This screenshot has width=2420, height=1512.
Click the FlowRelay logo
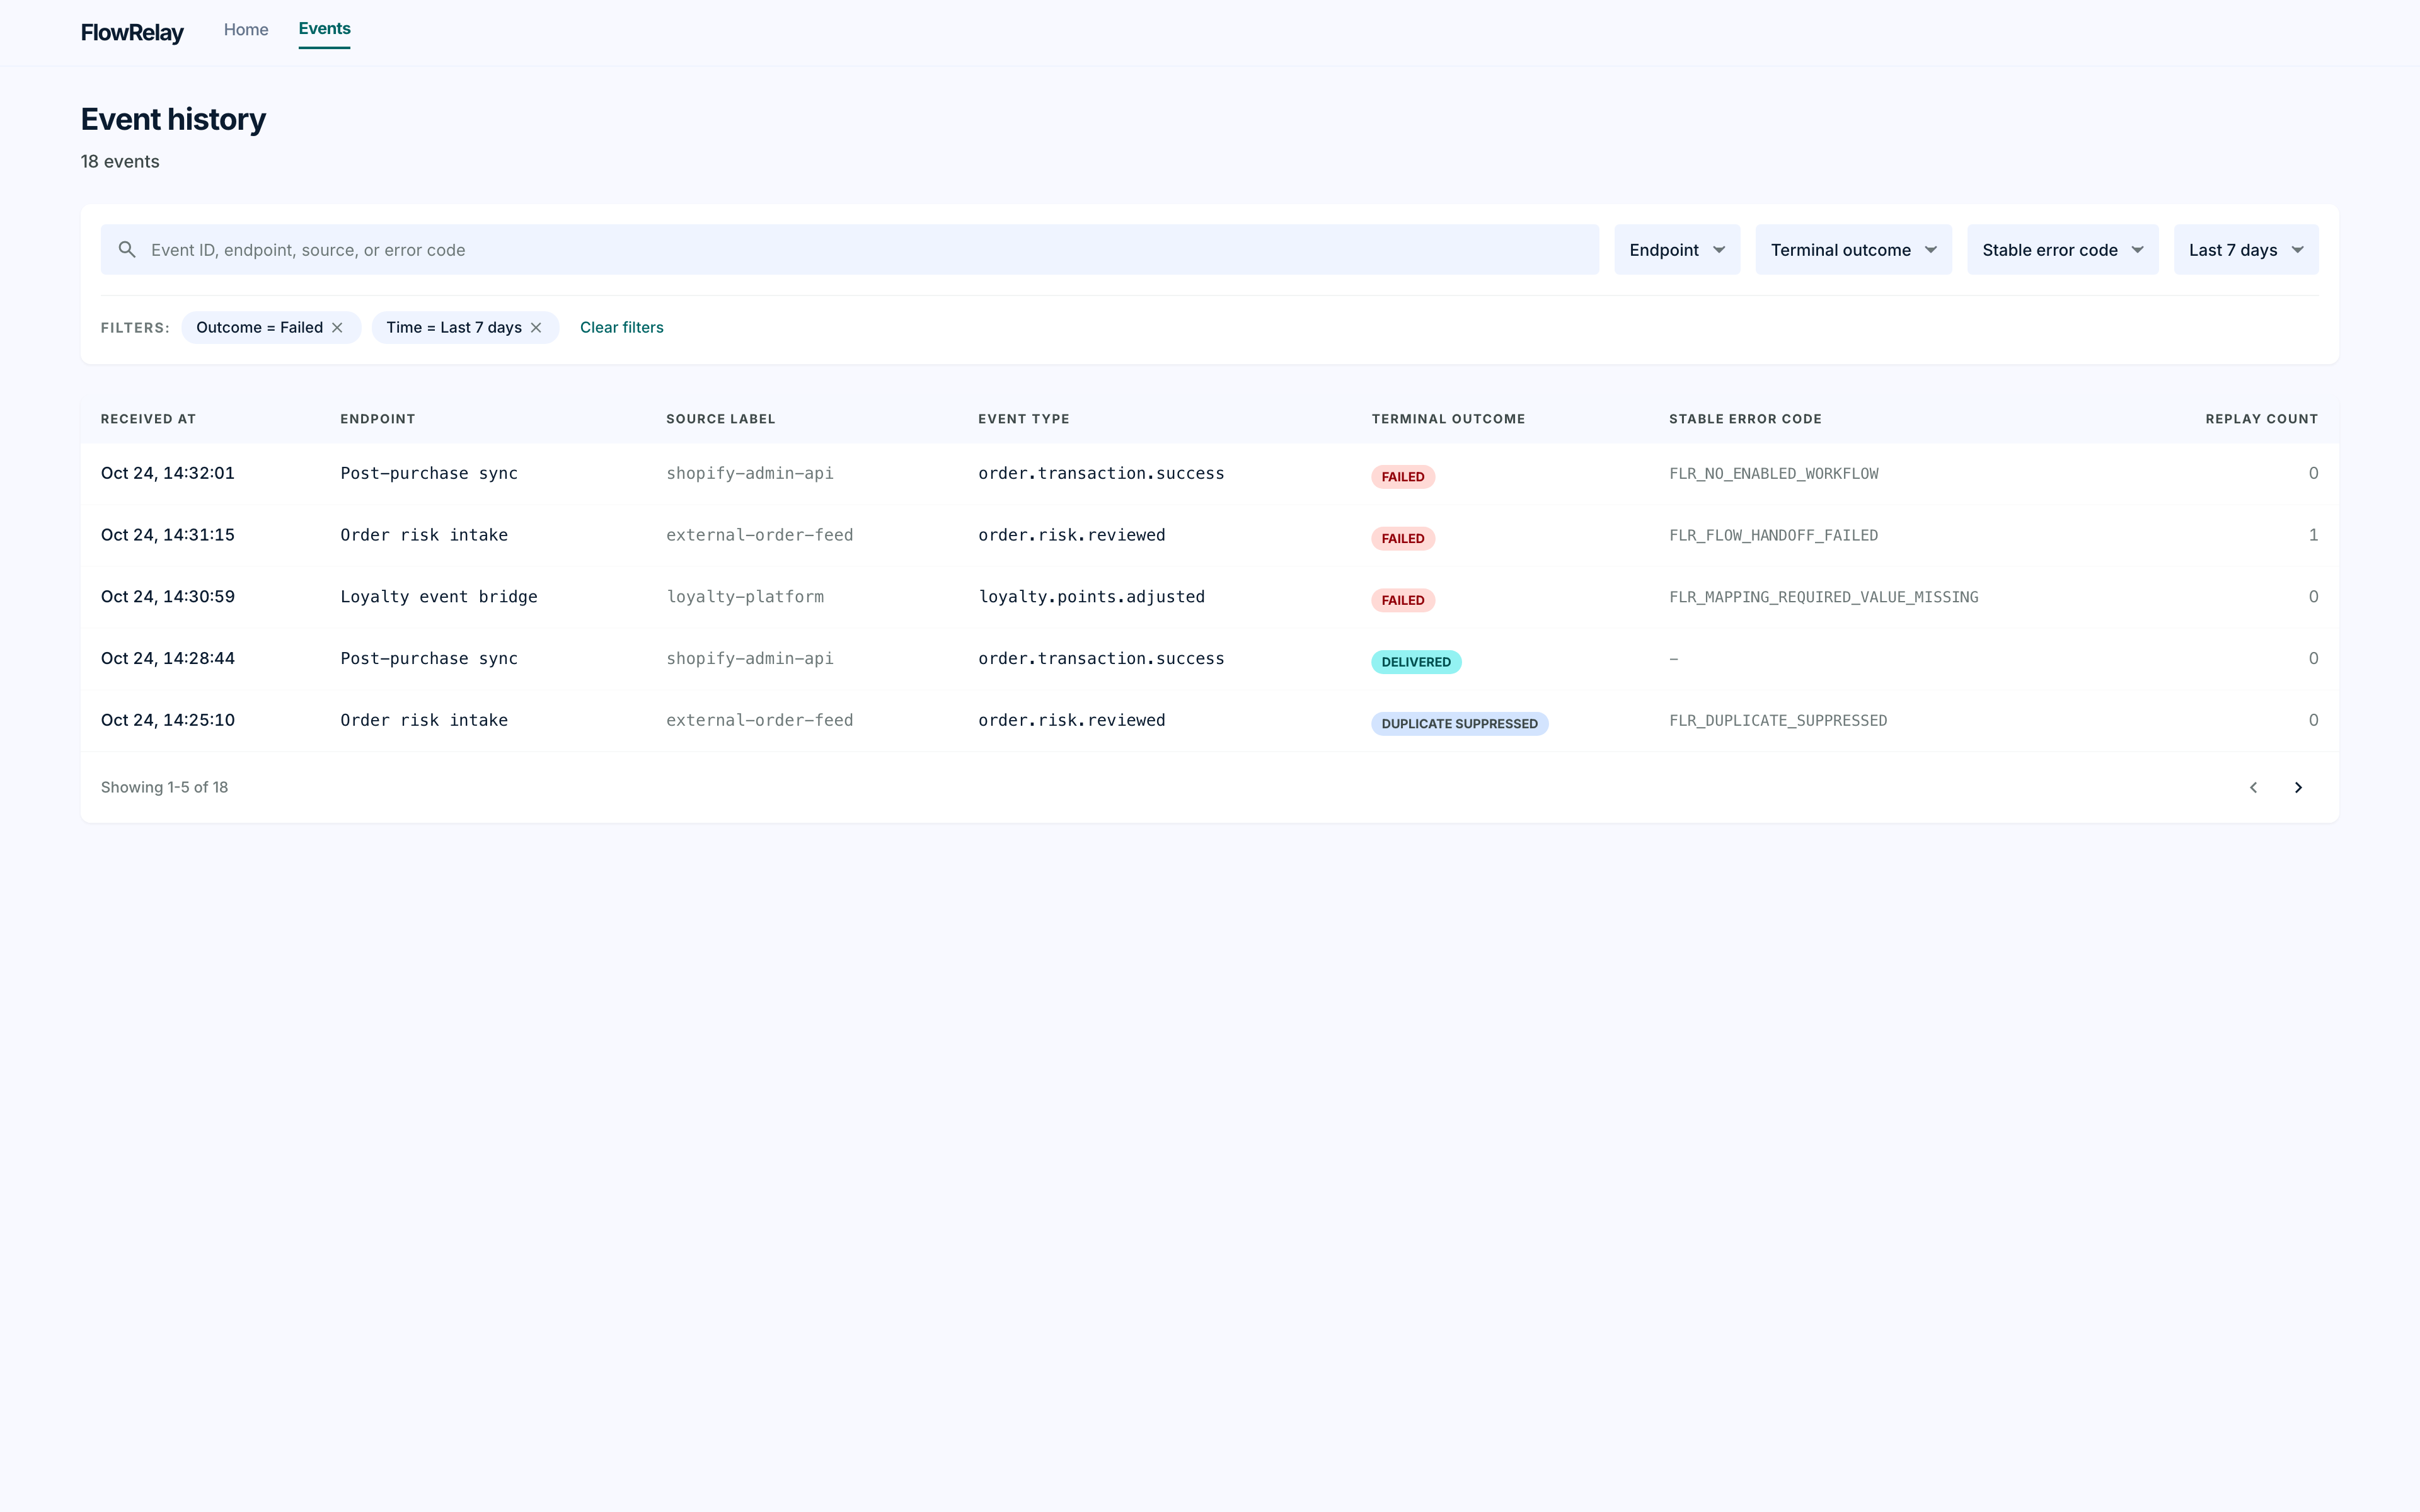pyautogui.click(x=132, y=33)
